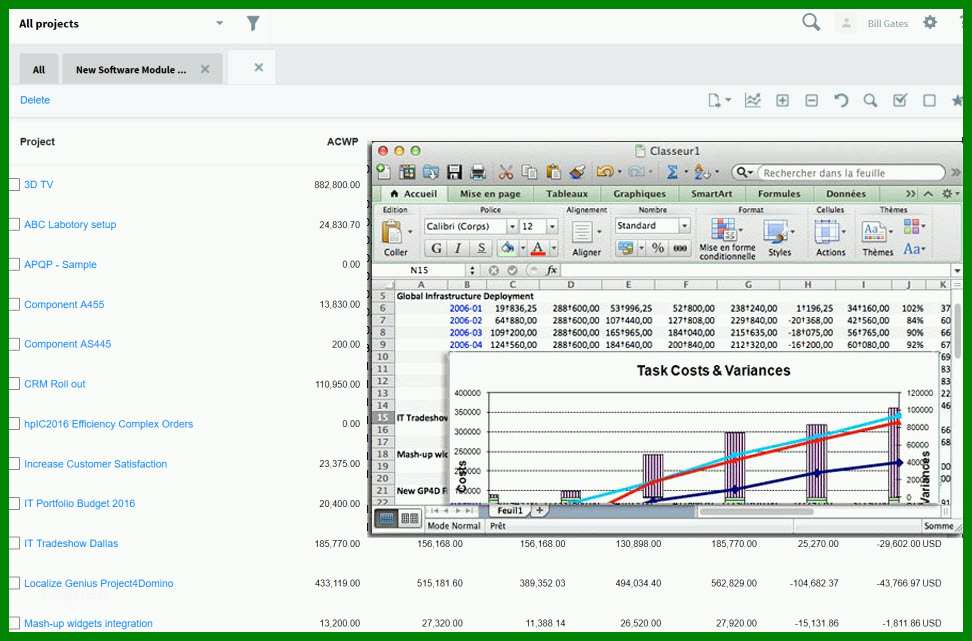Click the magnifier icon in the project toolbar
972x641 pixels.
[x=870, y=100]
